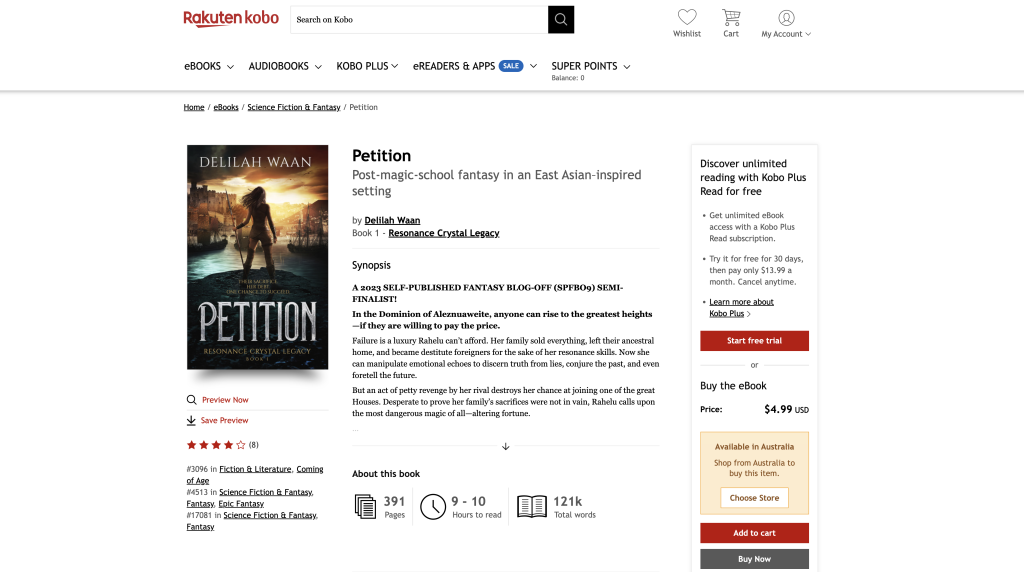1024x572 pixels.
Task: Click the Add to cart button
Action: (754, 533)
